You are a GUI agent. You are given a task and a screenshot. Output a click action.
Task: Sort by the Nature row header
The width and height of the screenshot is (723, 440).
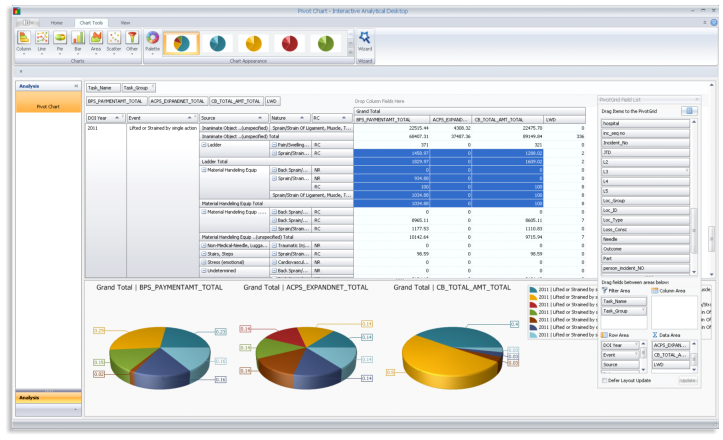coord(290,118)
